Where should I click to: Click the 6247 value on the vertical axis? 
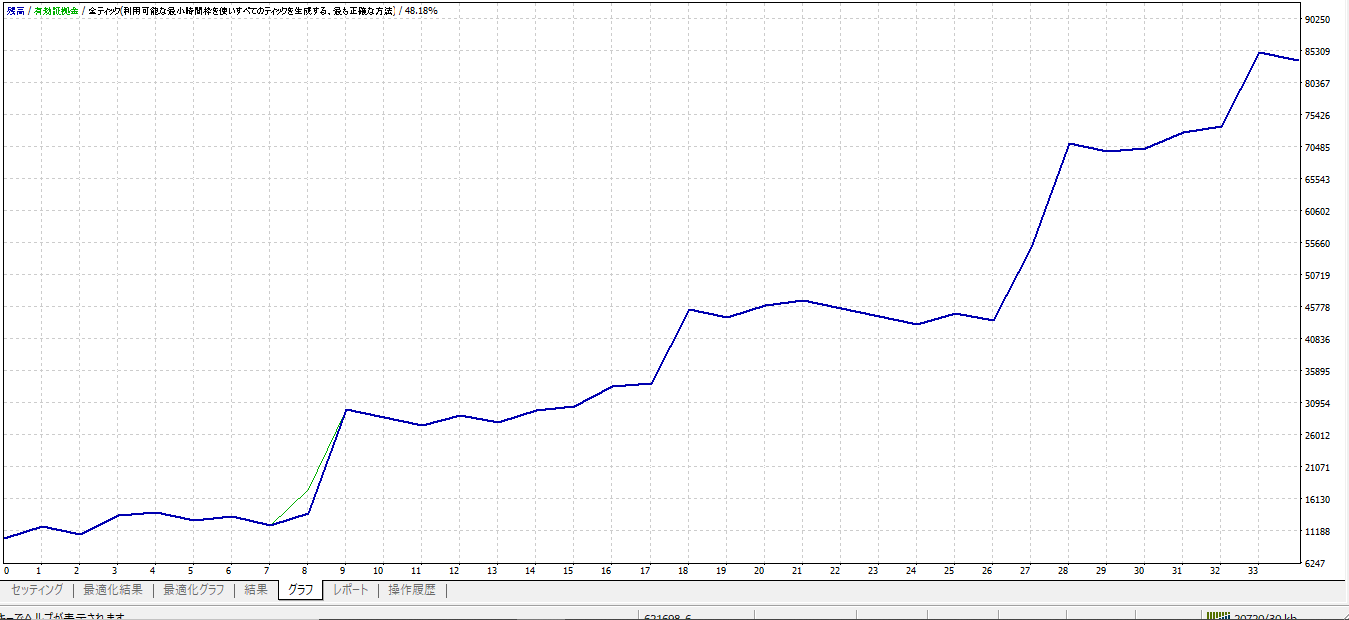tap(1317, 564)
